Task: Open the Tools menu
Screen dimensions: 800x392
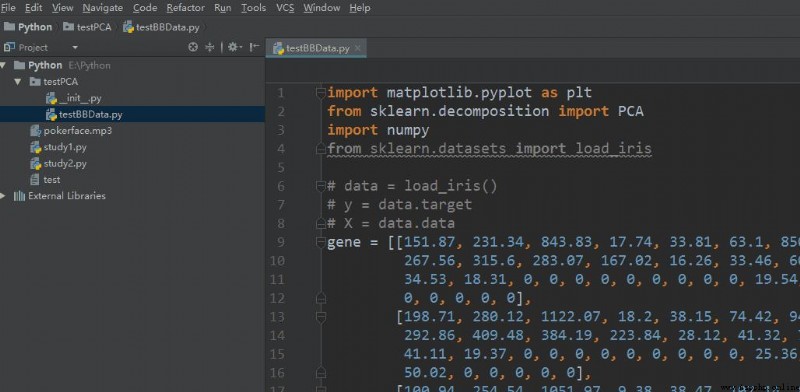Action: pyautogui.click(x=254, y=8)
